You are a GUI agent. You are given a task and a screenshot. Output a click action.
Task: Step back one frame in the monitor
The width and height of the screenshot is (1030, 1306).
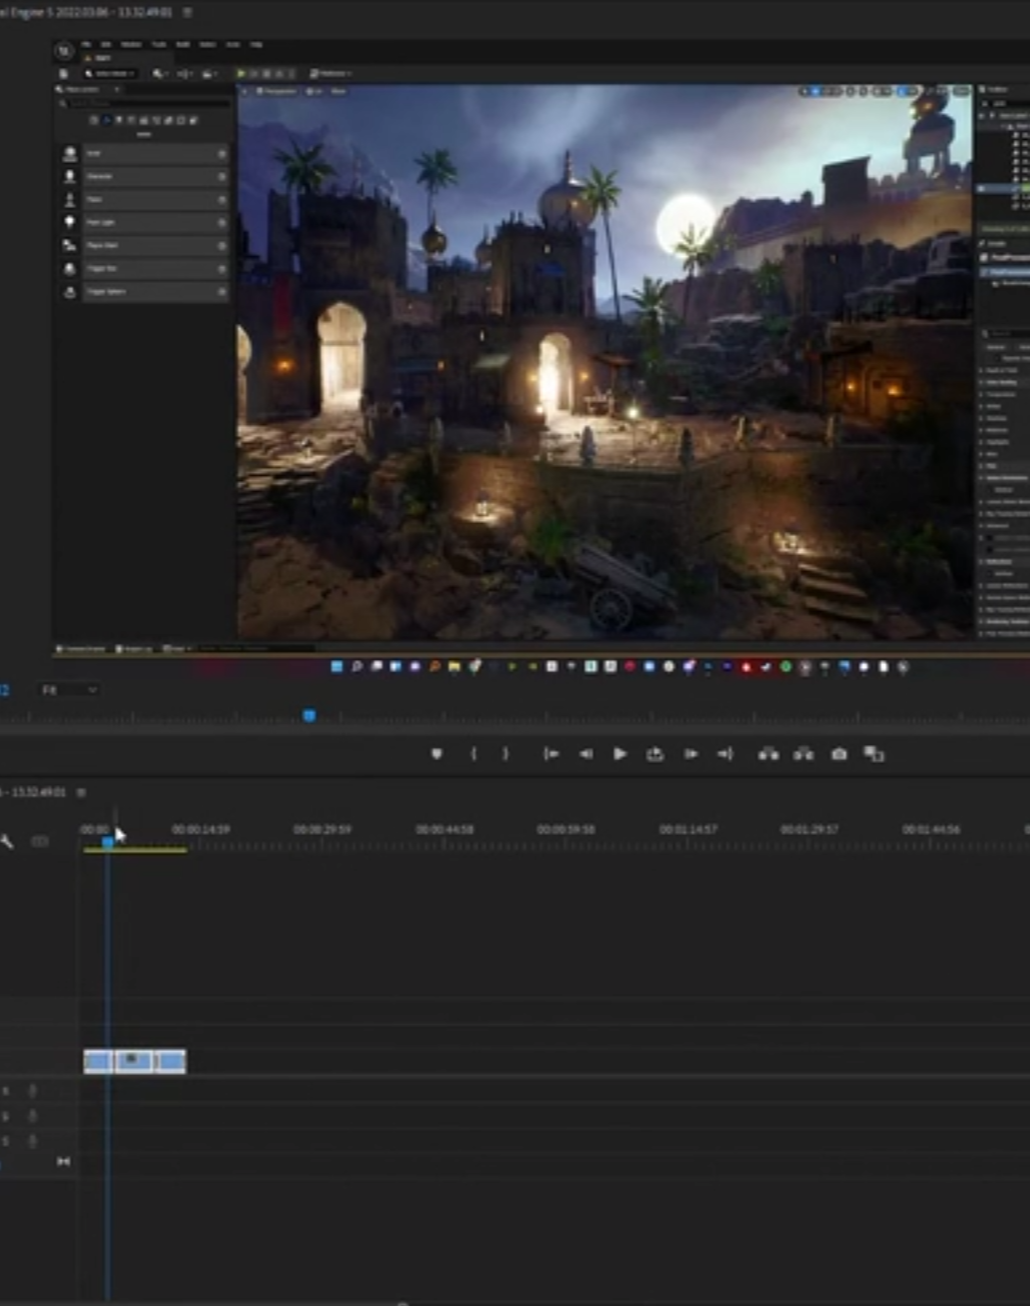point(586,754)
